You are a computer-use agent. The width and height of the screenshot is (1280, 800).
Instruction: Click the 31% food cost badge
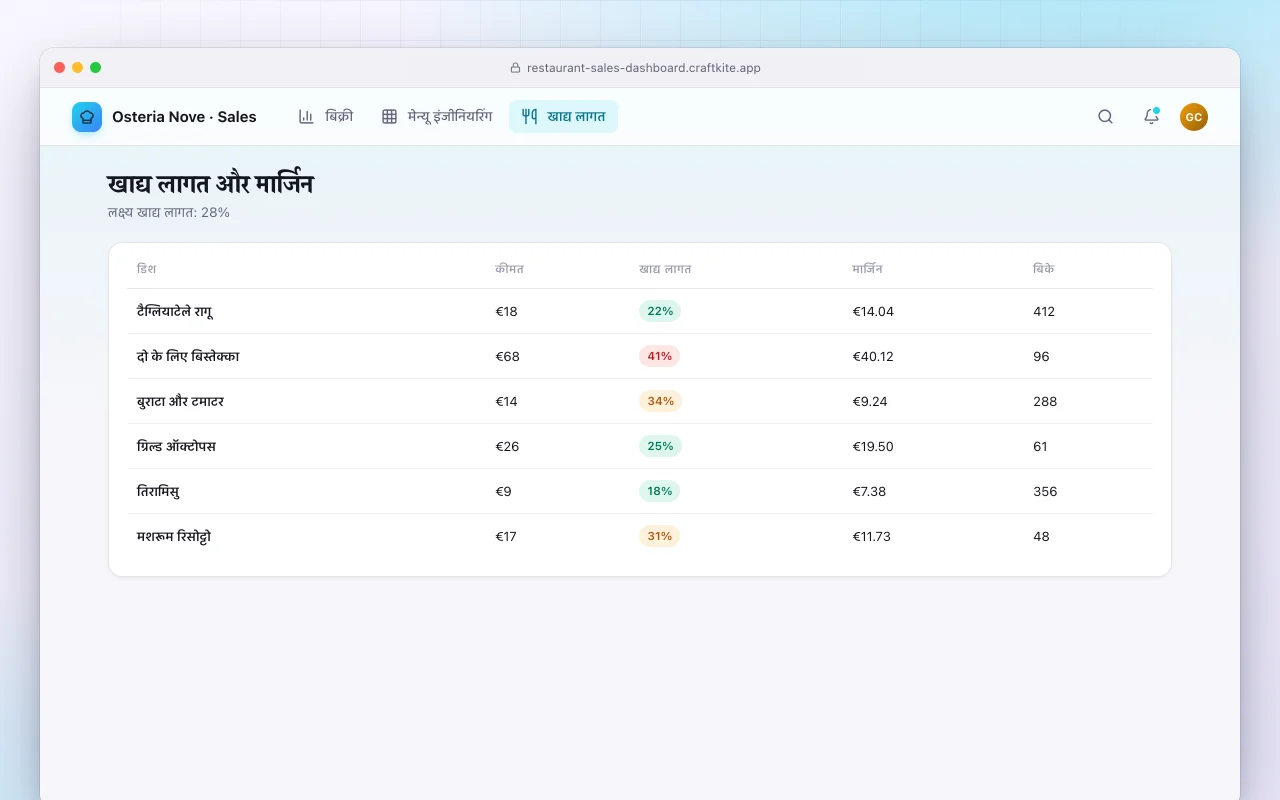pyautogui.click(x=659, y=536)
